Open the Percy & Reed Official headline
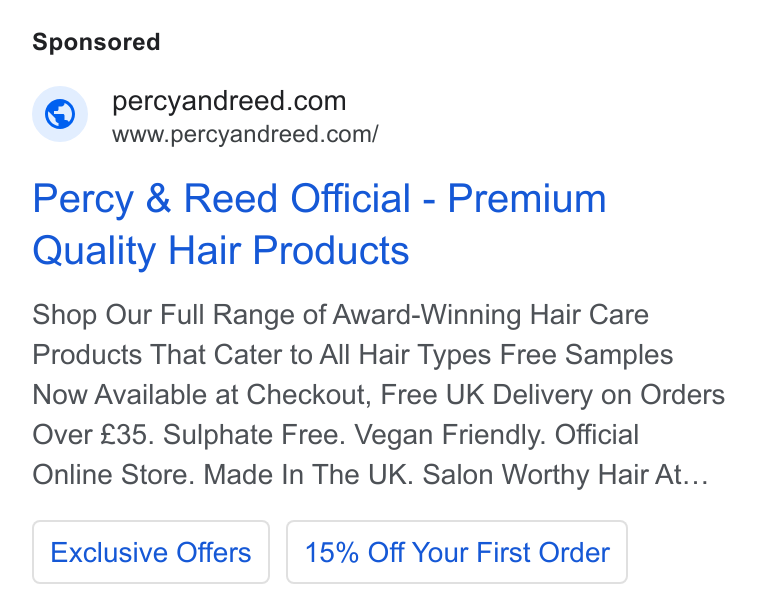 click(319, 224)
